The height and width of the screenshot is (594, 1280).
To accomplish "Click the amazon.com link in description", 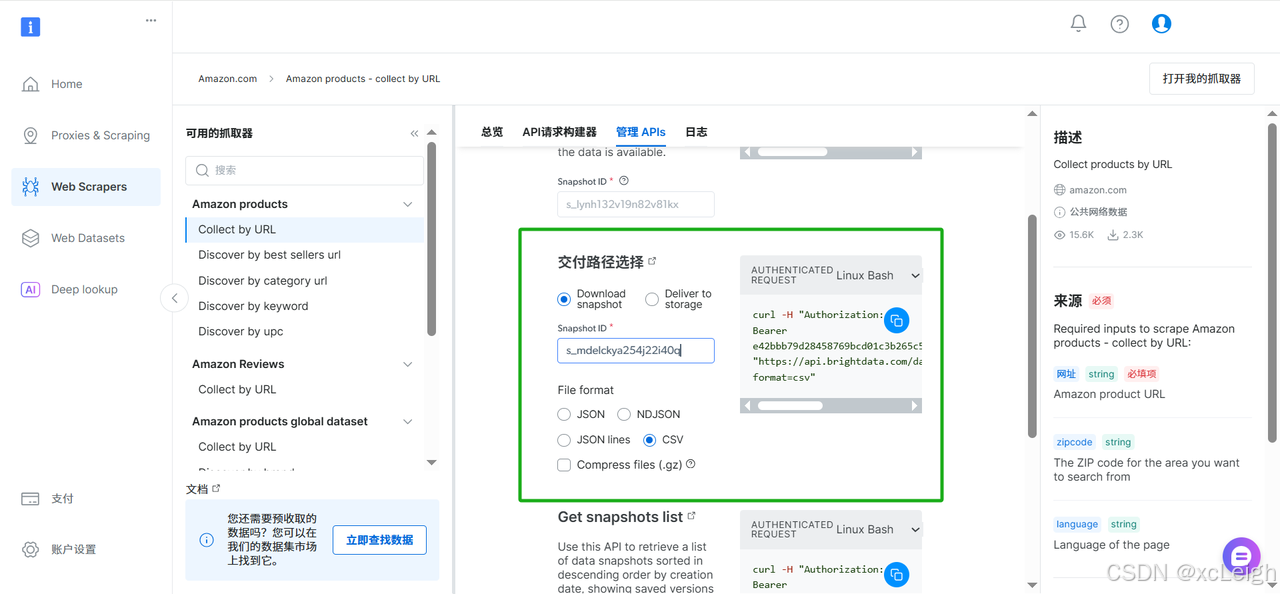I will (1098, 190).
